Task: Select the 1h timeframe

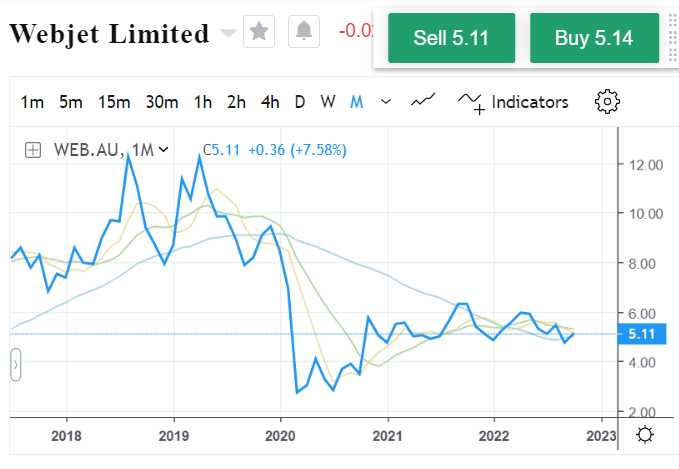Action: (203, 103)
